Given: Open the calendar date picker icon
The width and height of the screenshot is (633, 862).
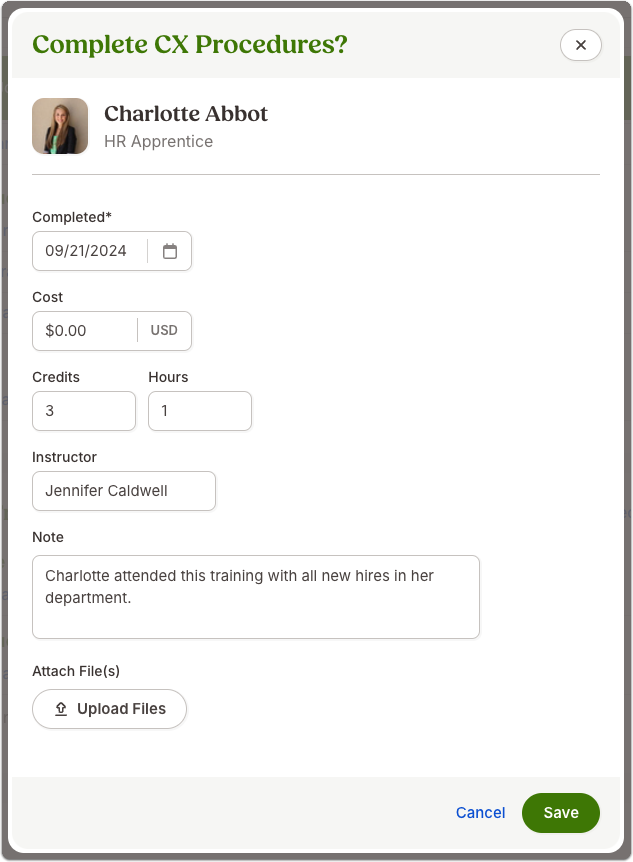Looking at the screenshot, I should [170, 251].
